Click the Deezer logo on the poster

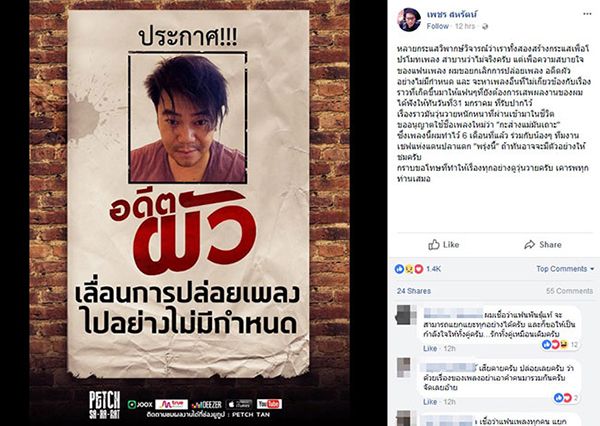(207, 405)
